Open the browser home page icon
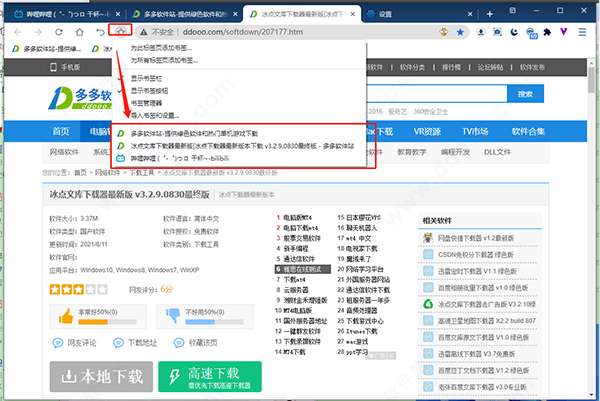 (x=79, y=32)
